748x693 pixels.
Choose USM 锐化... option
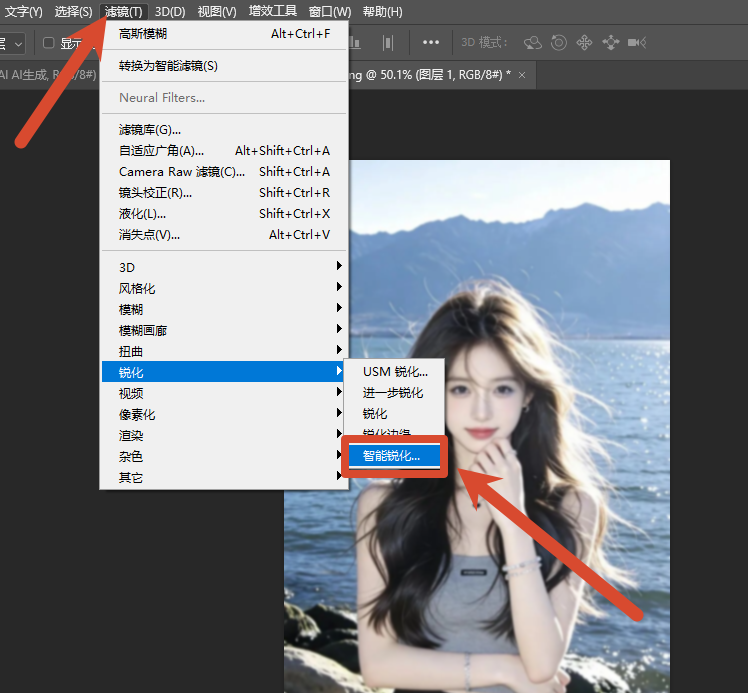tap(395, 372)
